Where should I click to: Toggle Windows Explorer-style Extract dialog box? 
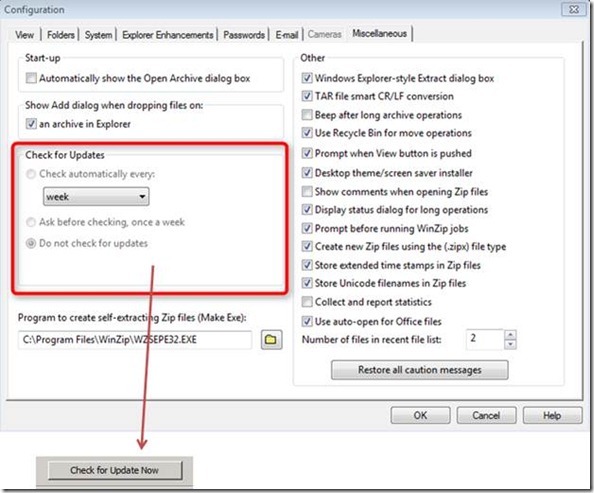(x=307, y=78)
